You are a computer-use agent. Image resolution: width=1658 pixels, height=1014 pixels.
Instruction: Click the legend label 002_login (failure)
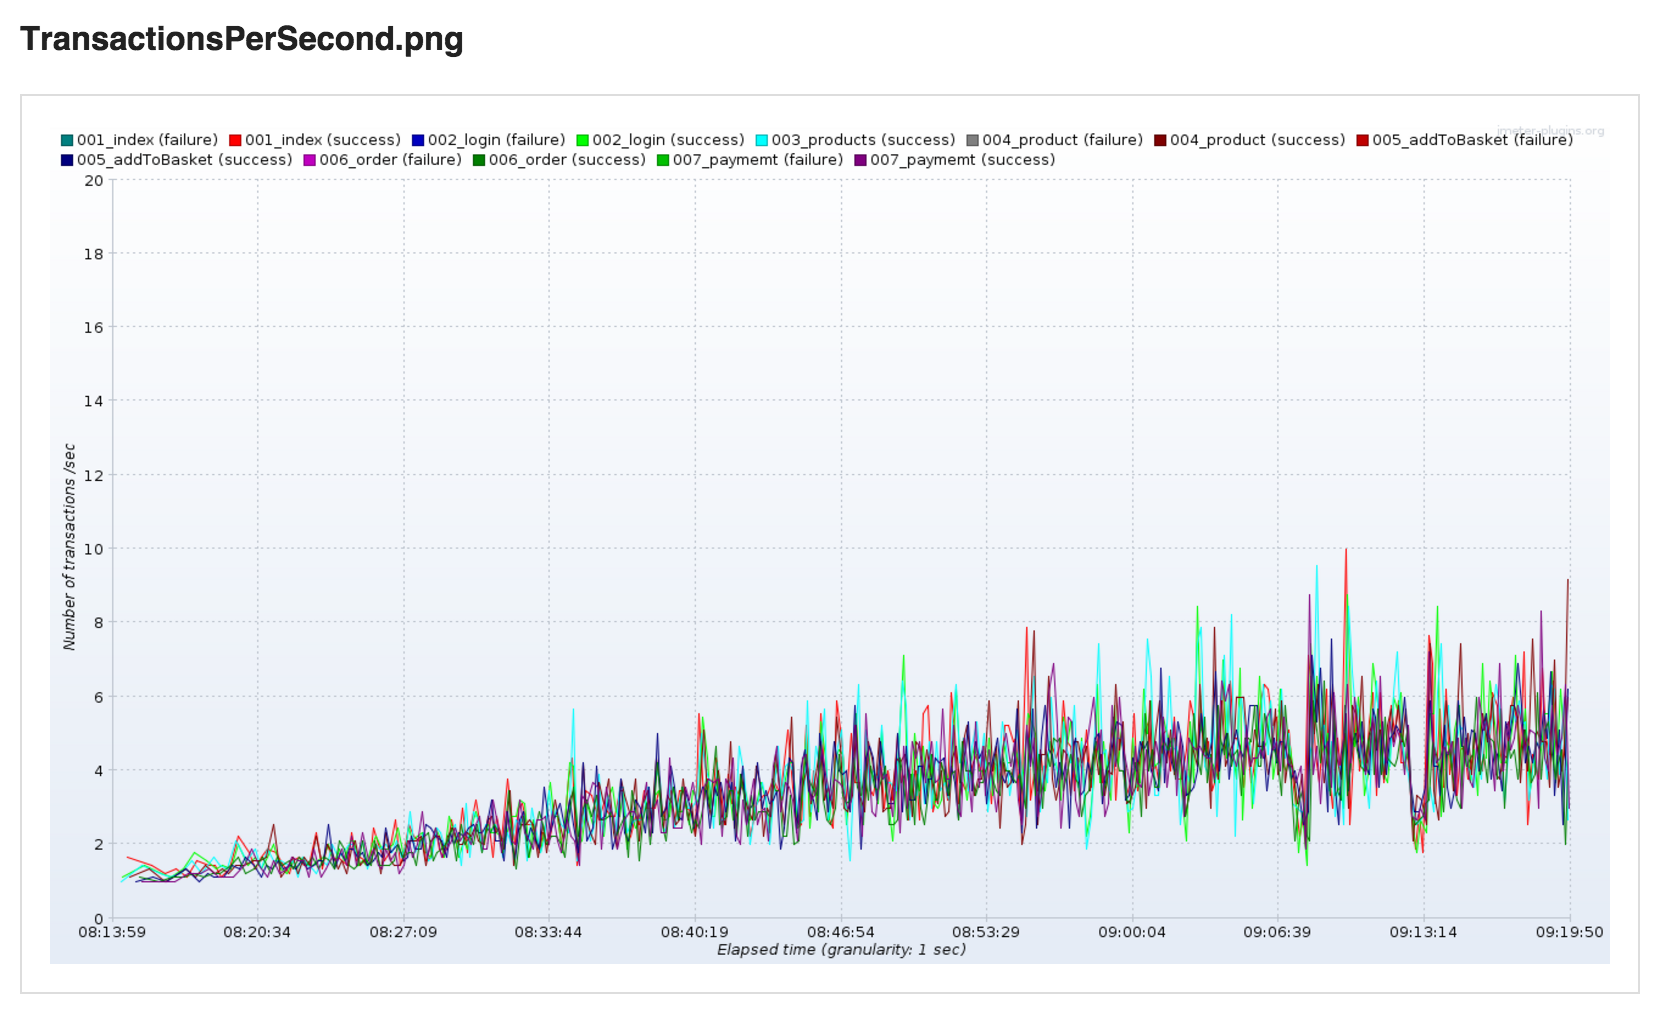[496, 140]
